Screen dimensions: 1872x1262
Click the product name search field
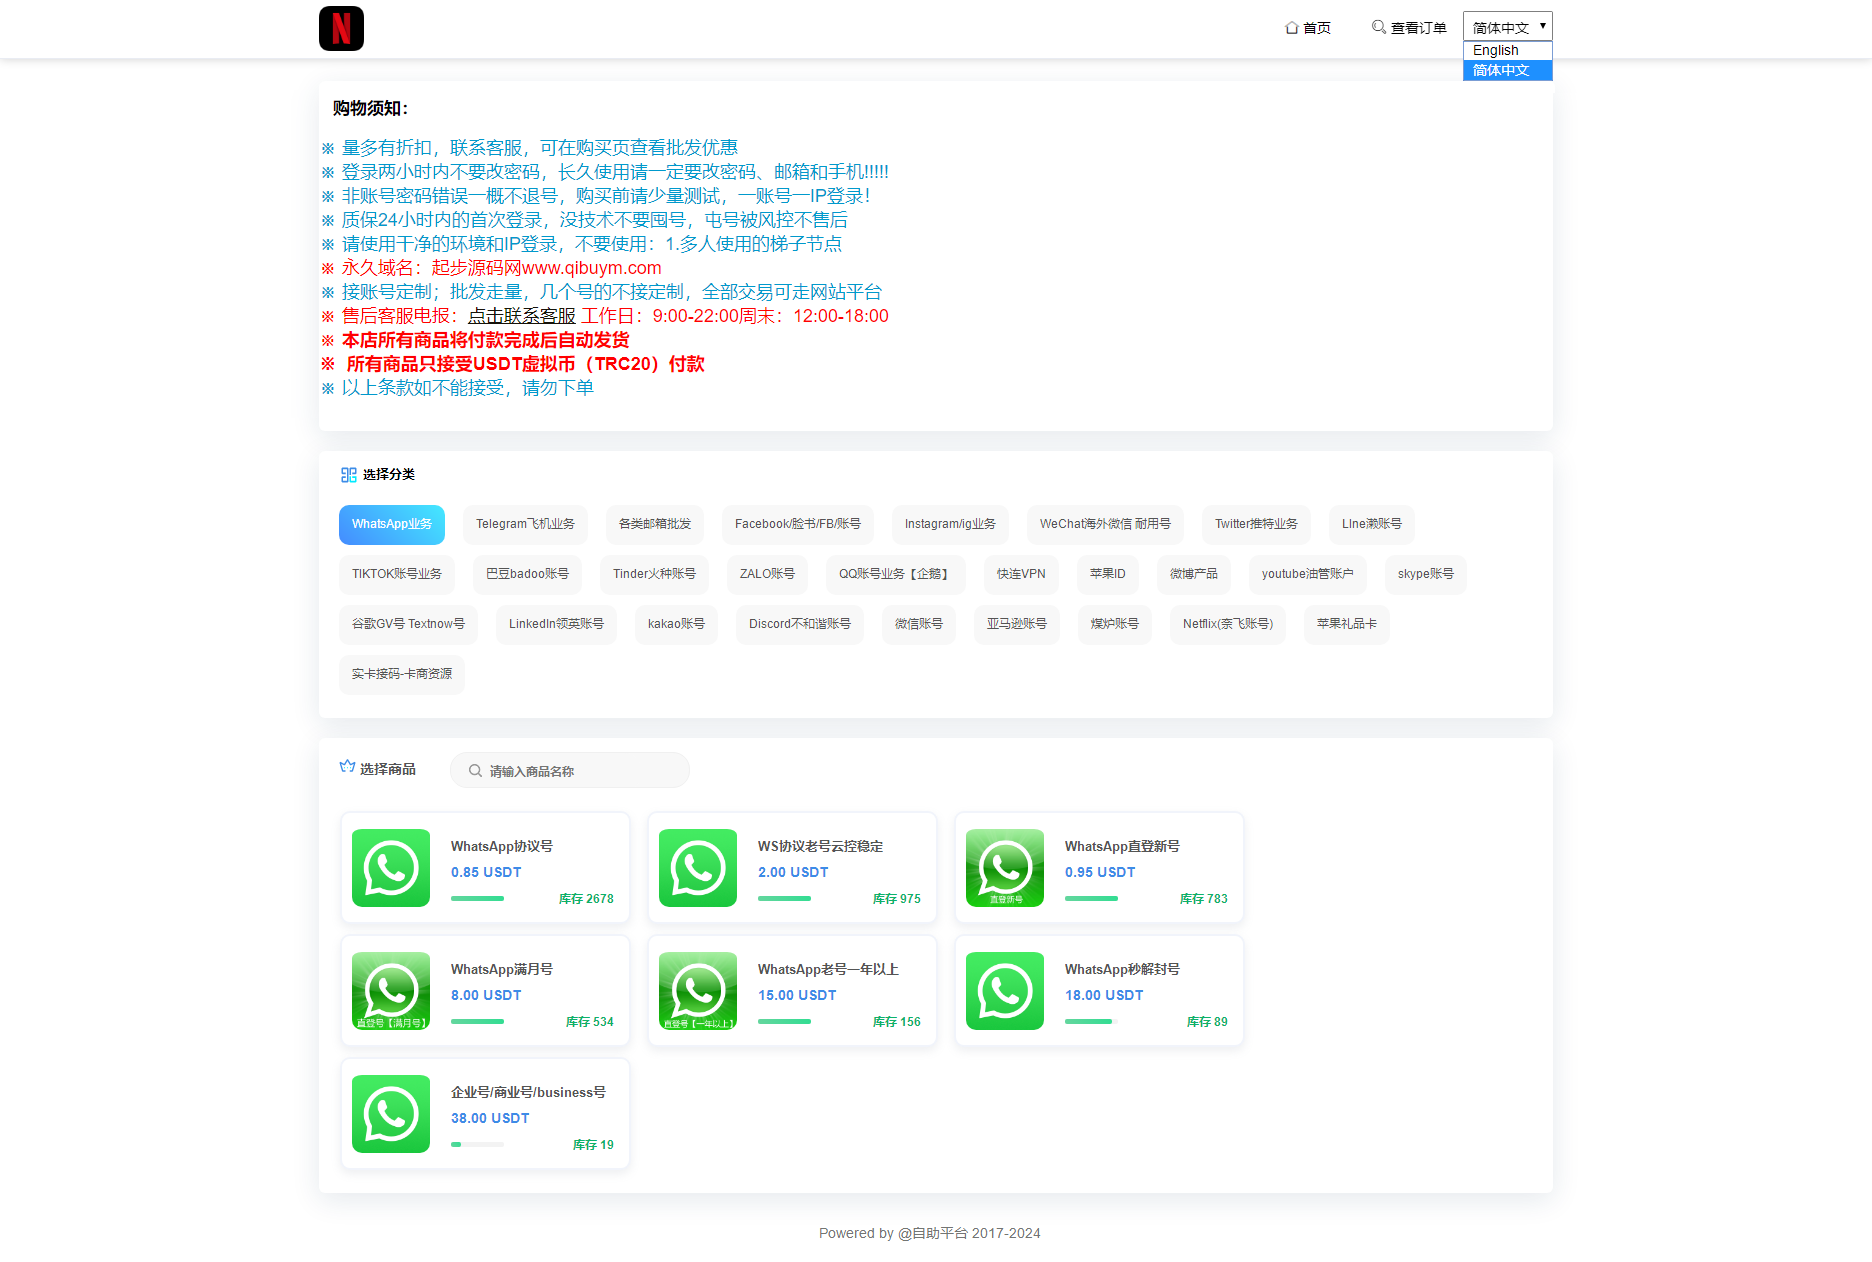coord(570,771)
